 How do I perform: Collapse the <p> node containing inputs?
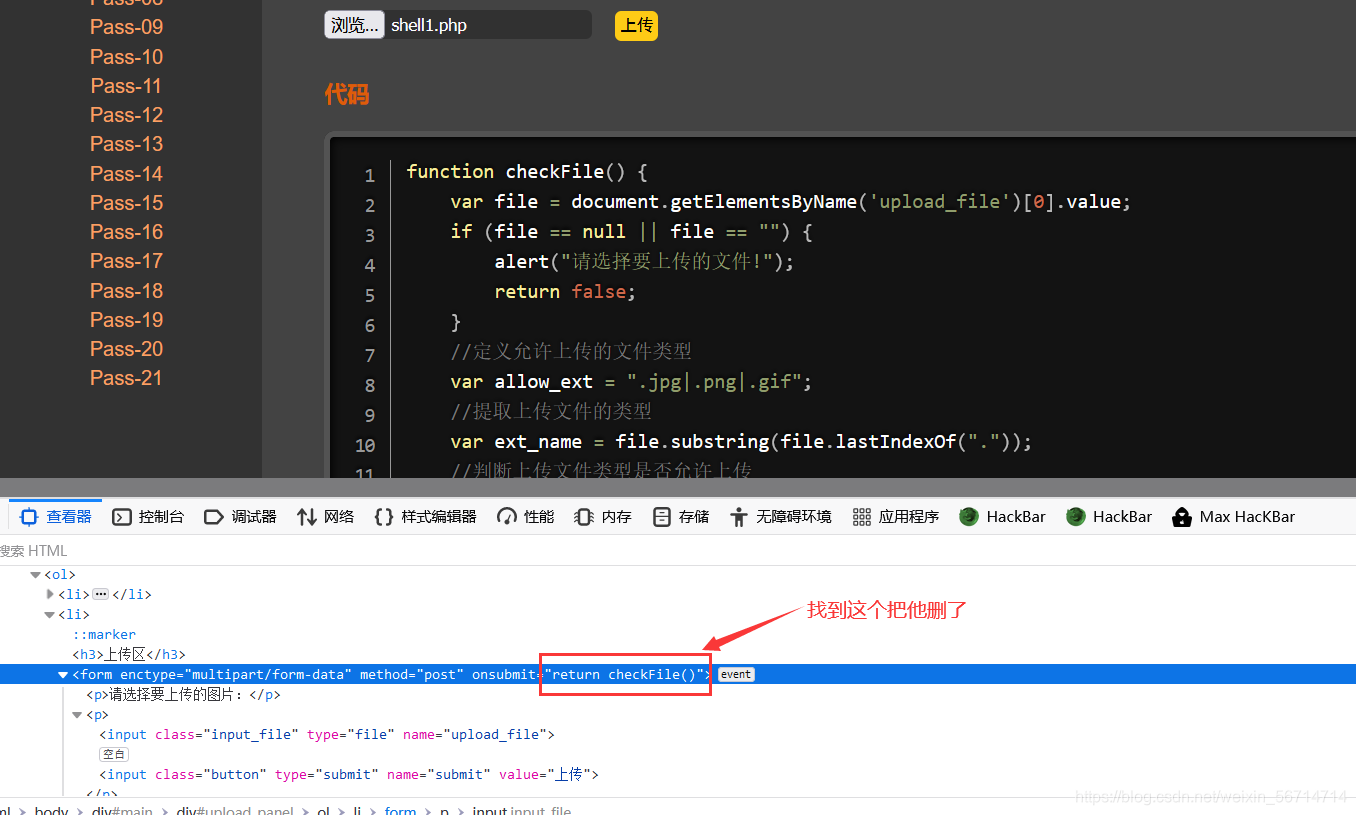[77, 715]
